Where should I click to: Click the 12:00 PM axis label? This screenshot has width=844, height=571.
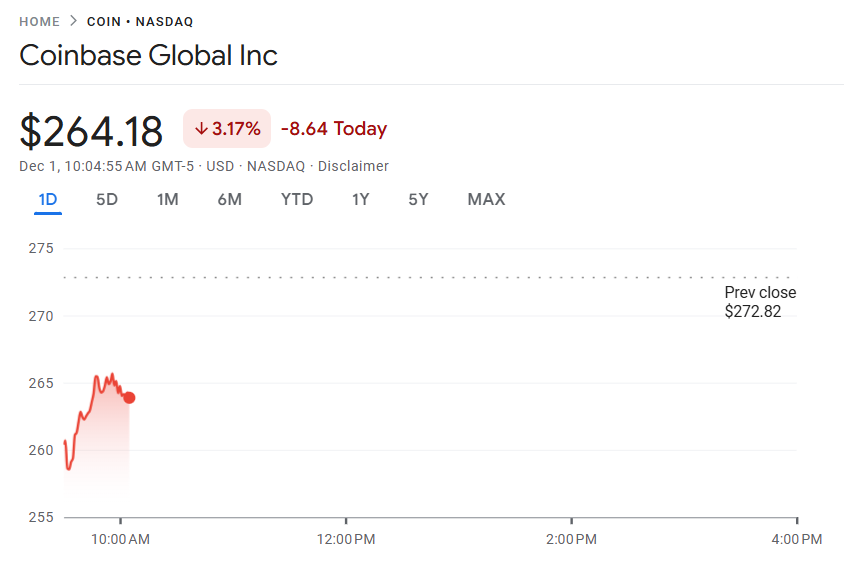(x=346, y=540)
